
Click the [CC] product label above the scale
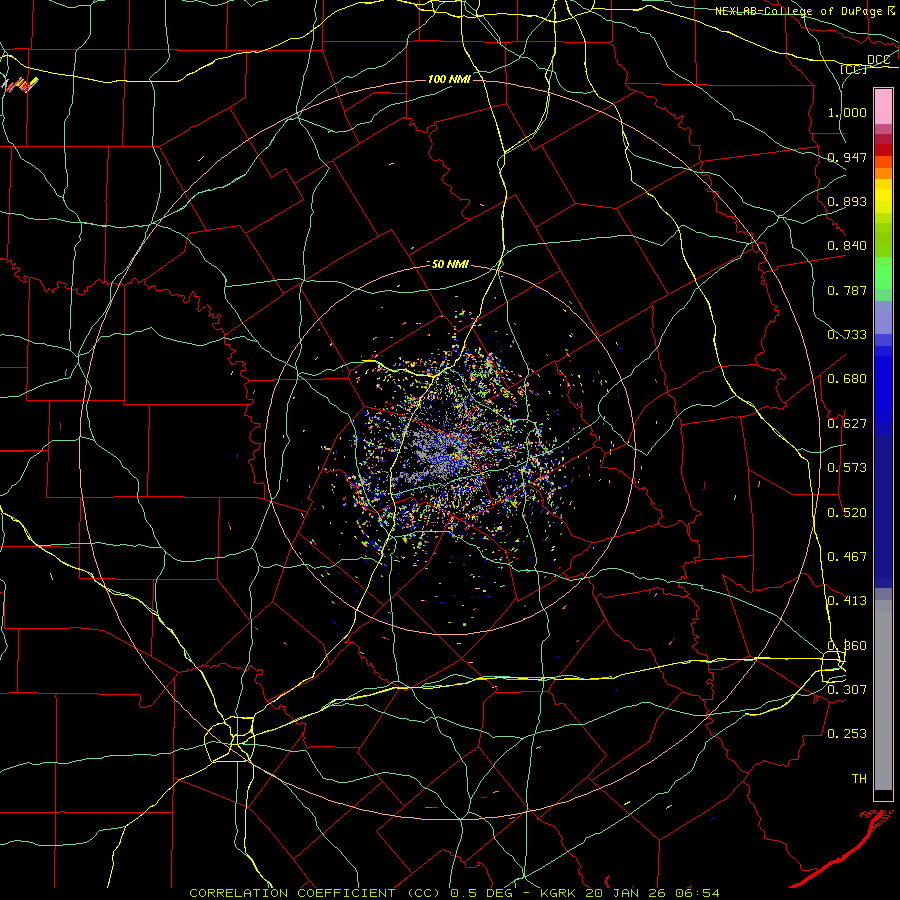(853, 69)
